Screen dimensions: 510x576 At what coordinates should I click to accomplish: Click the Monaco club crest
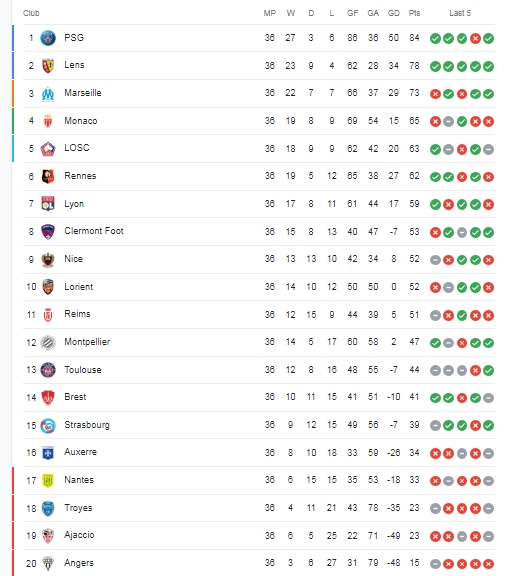point(48,121)
